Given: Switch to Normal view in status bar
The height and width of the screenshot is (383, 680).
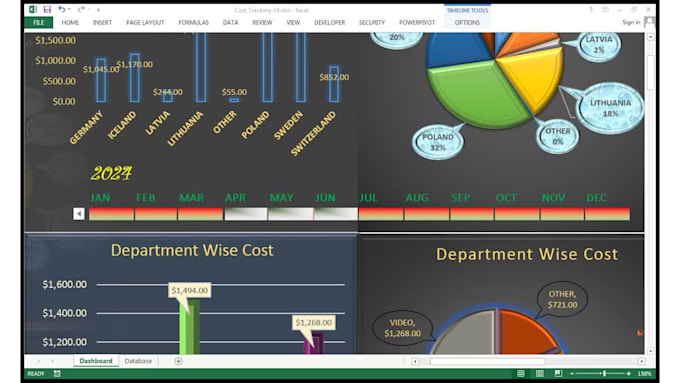Looking at the screenshot, I should (x=521, y=373).
